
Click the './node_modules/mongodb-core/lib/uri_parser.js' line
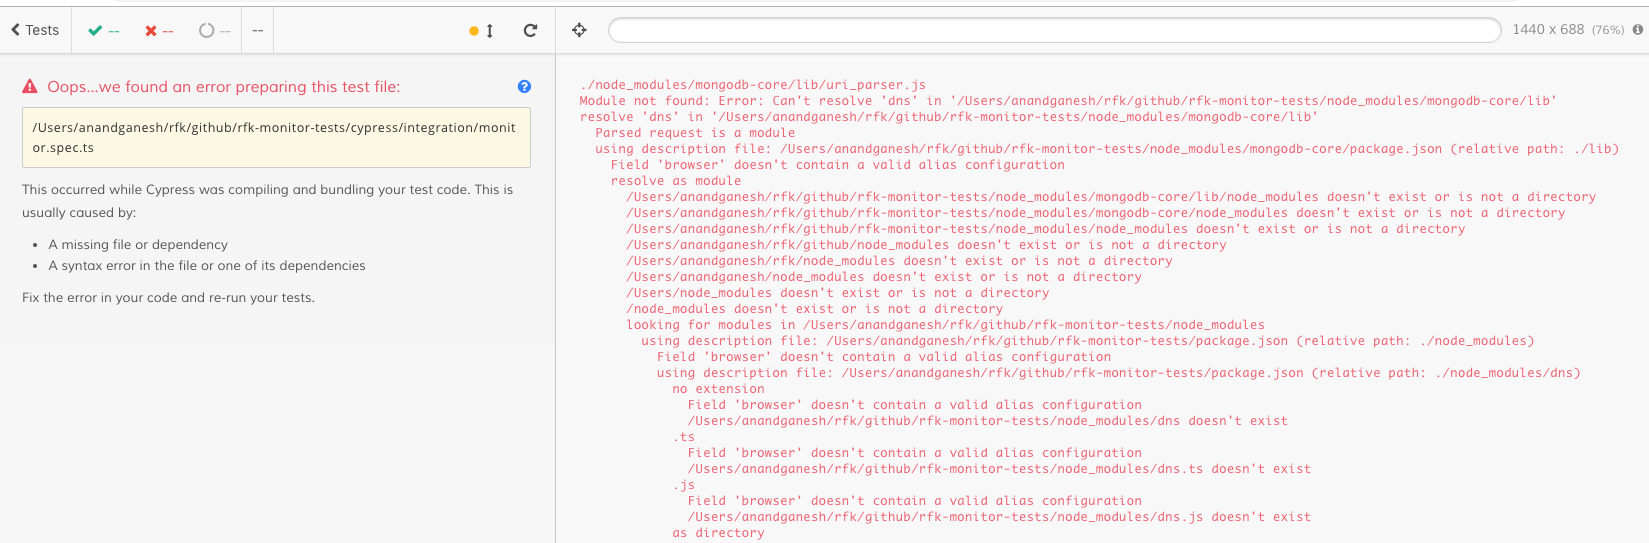753,85
